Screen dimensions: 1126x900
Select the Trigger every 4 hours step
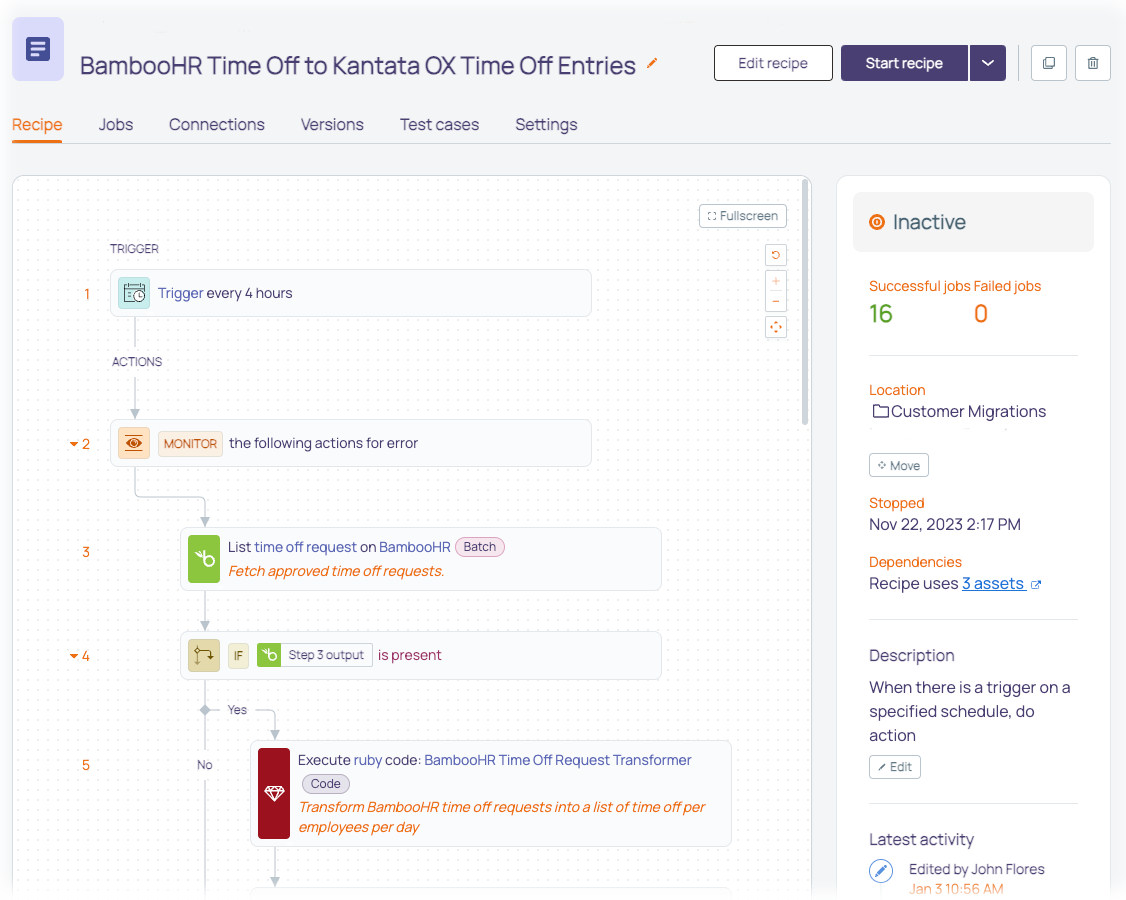pyautogui.click(x=351, y=293)
